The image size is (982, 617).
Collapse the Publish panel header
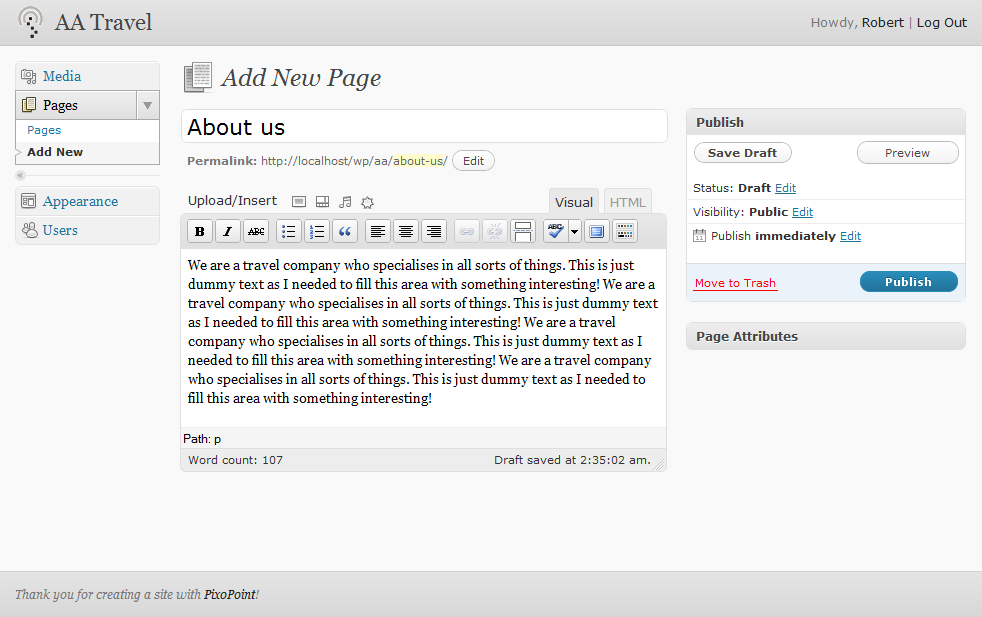[x=826, y=122]
